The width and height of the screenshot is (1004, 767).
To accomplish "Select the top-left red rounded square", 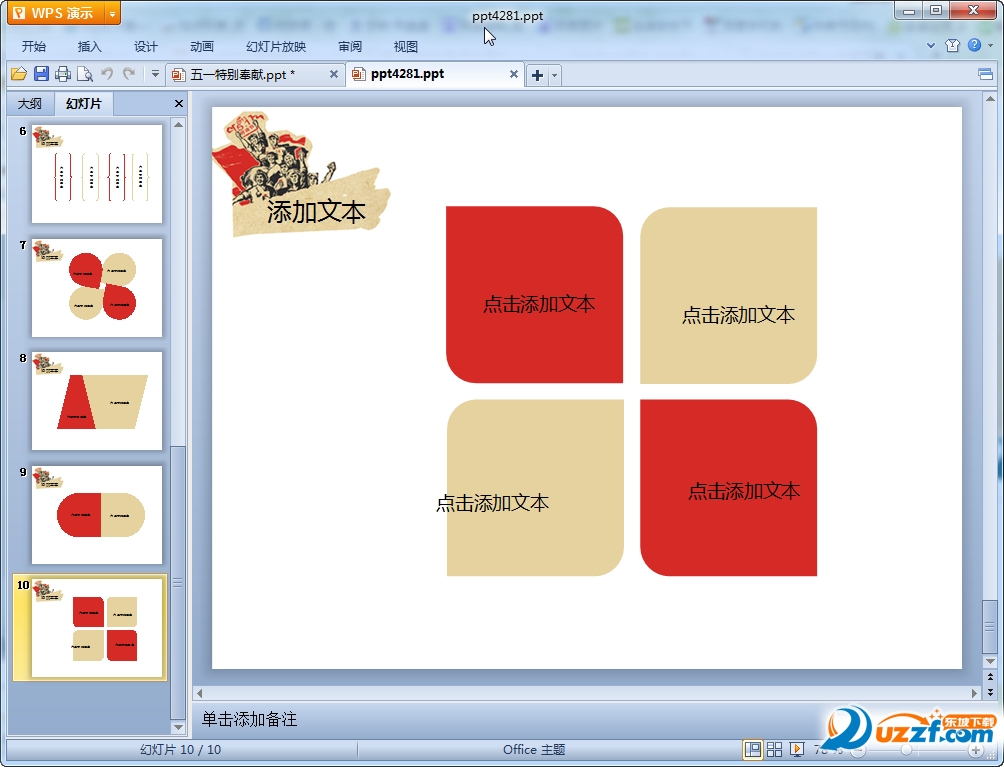I will click(535, 295).
